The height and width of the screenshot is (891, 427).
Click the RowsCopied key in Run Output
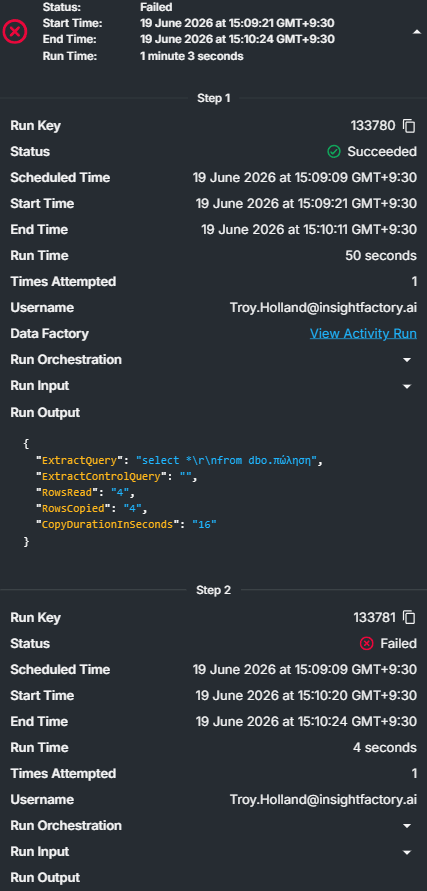pos(73,509)
